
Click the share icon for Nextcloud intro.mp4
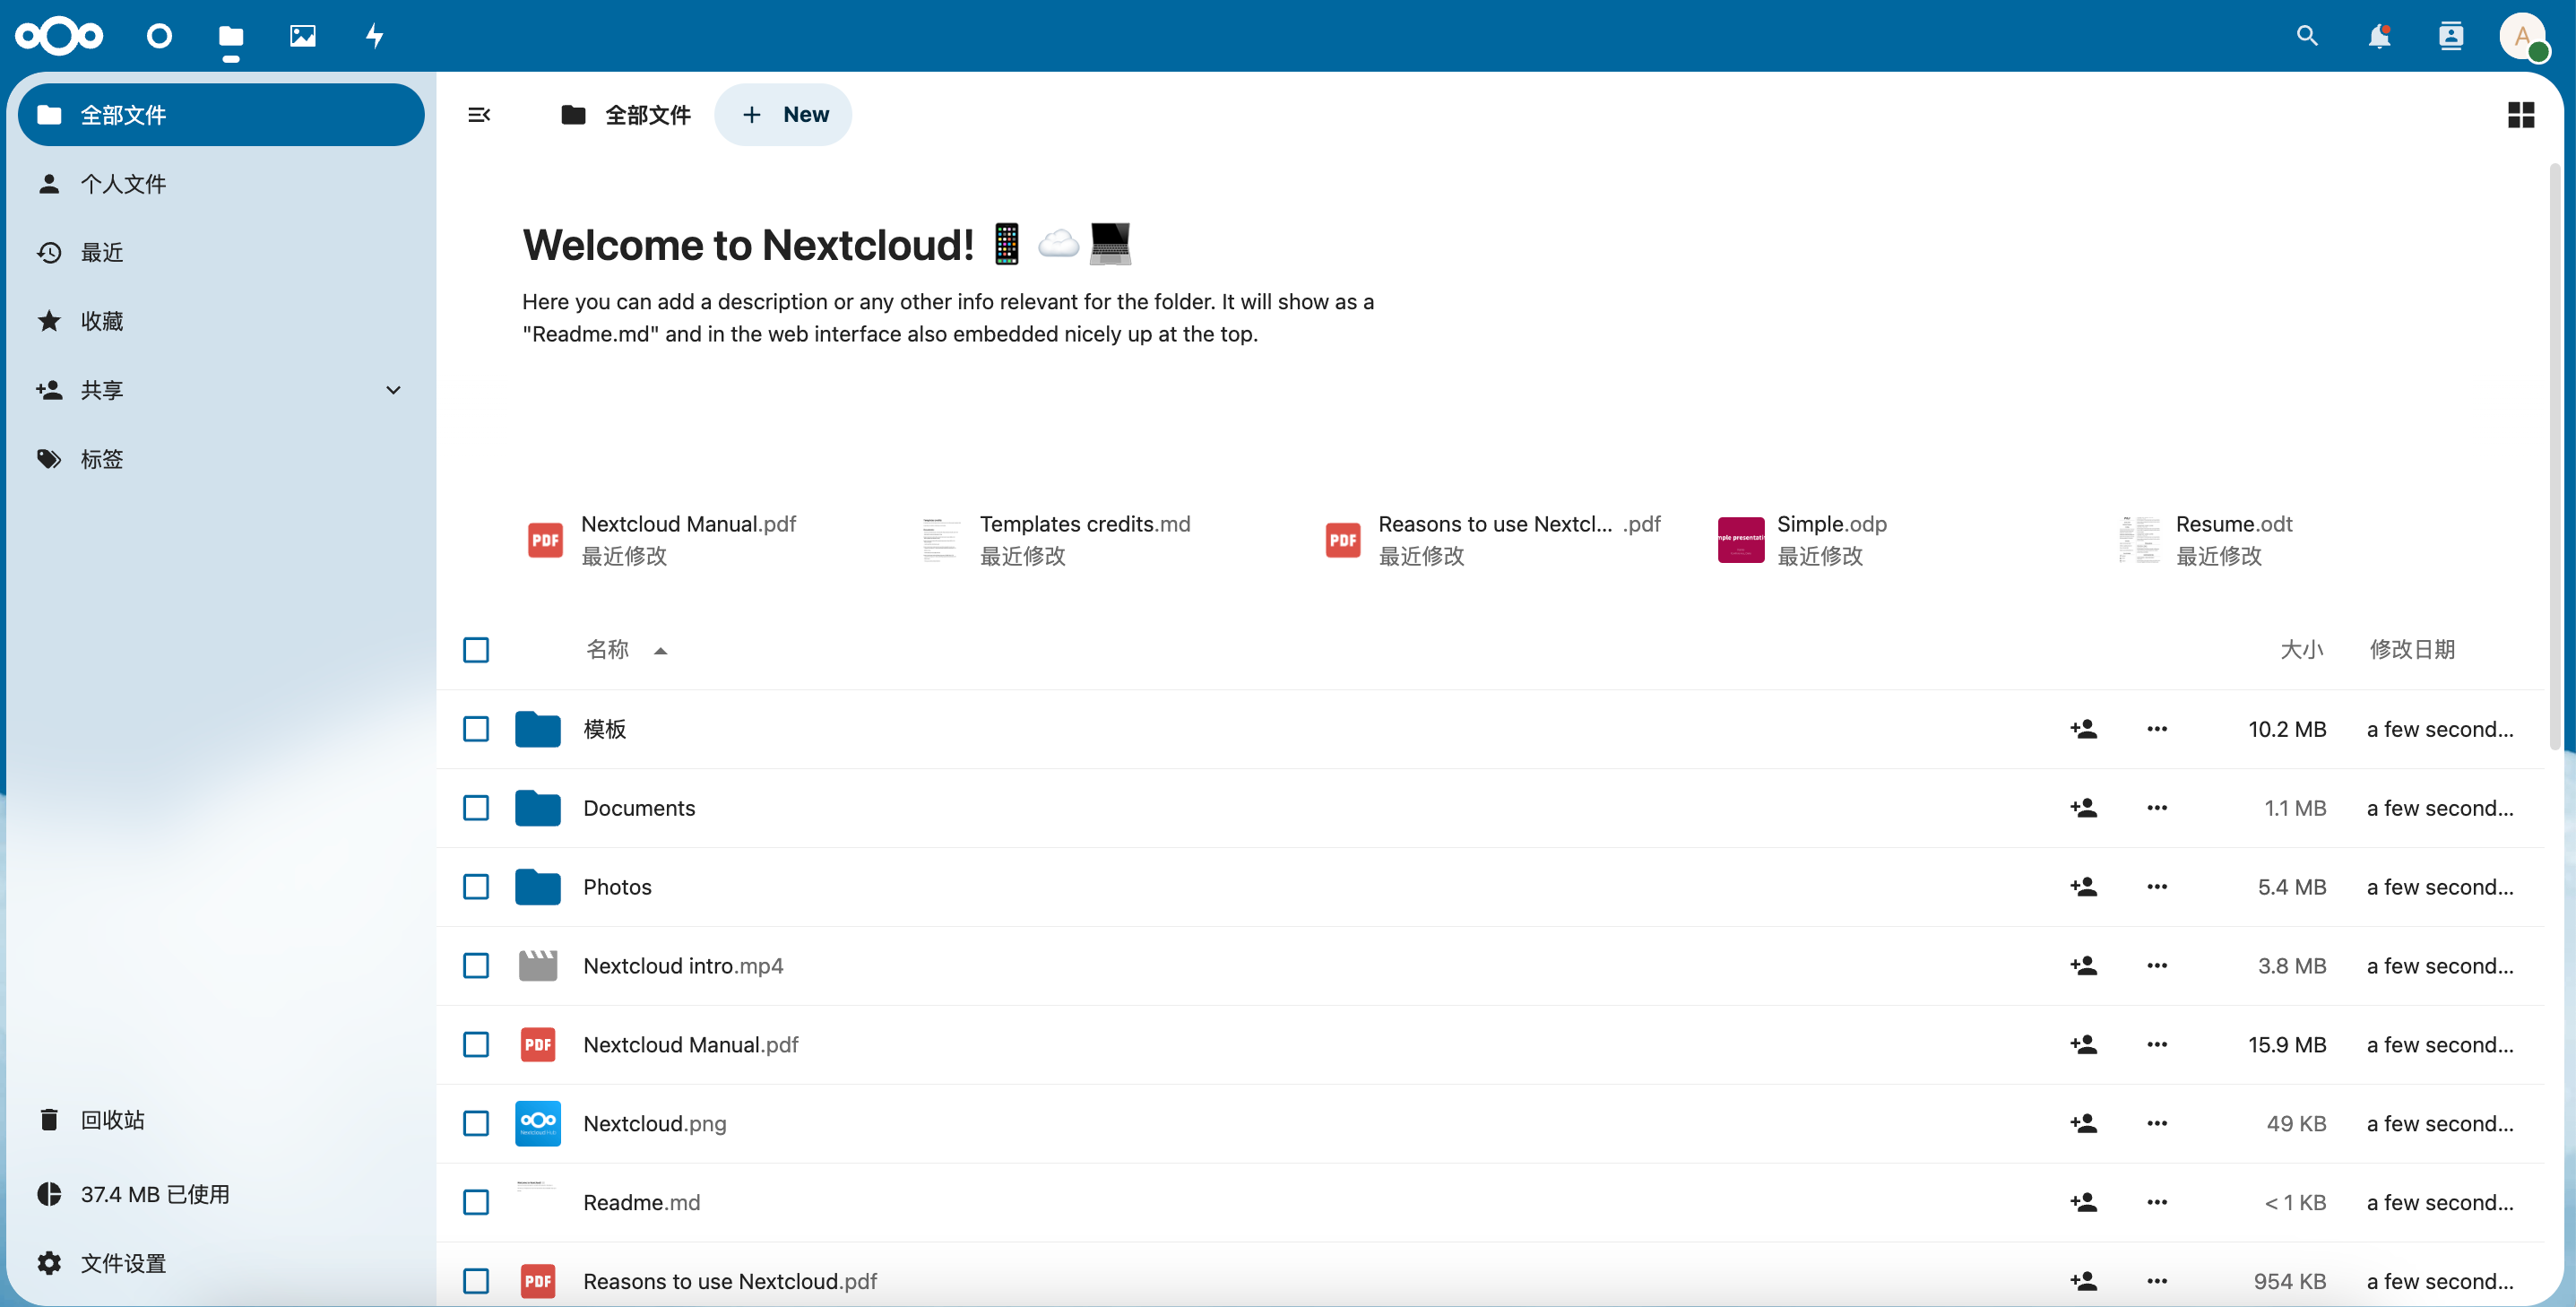[x=2084, y=966]
